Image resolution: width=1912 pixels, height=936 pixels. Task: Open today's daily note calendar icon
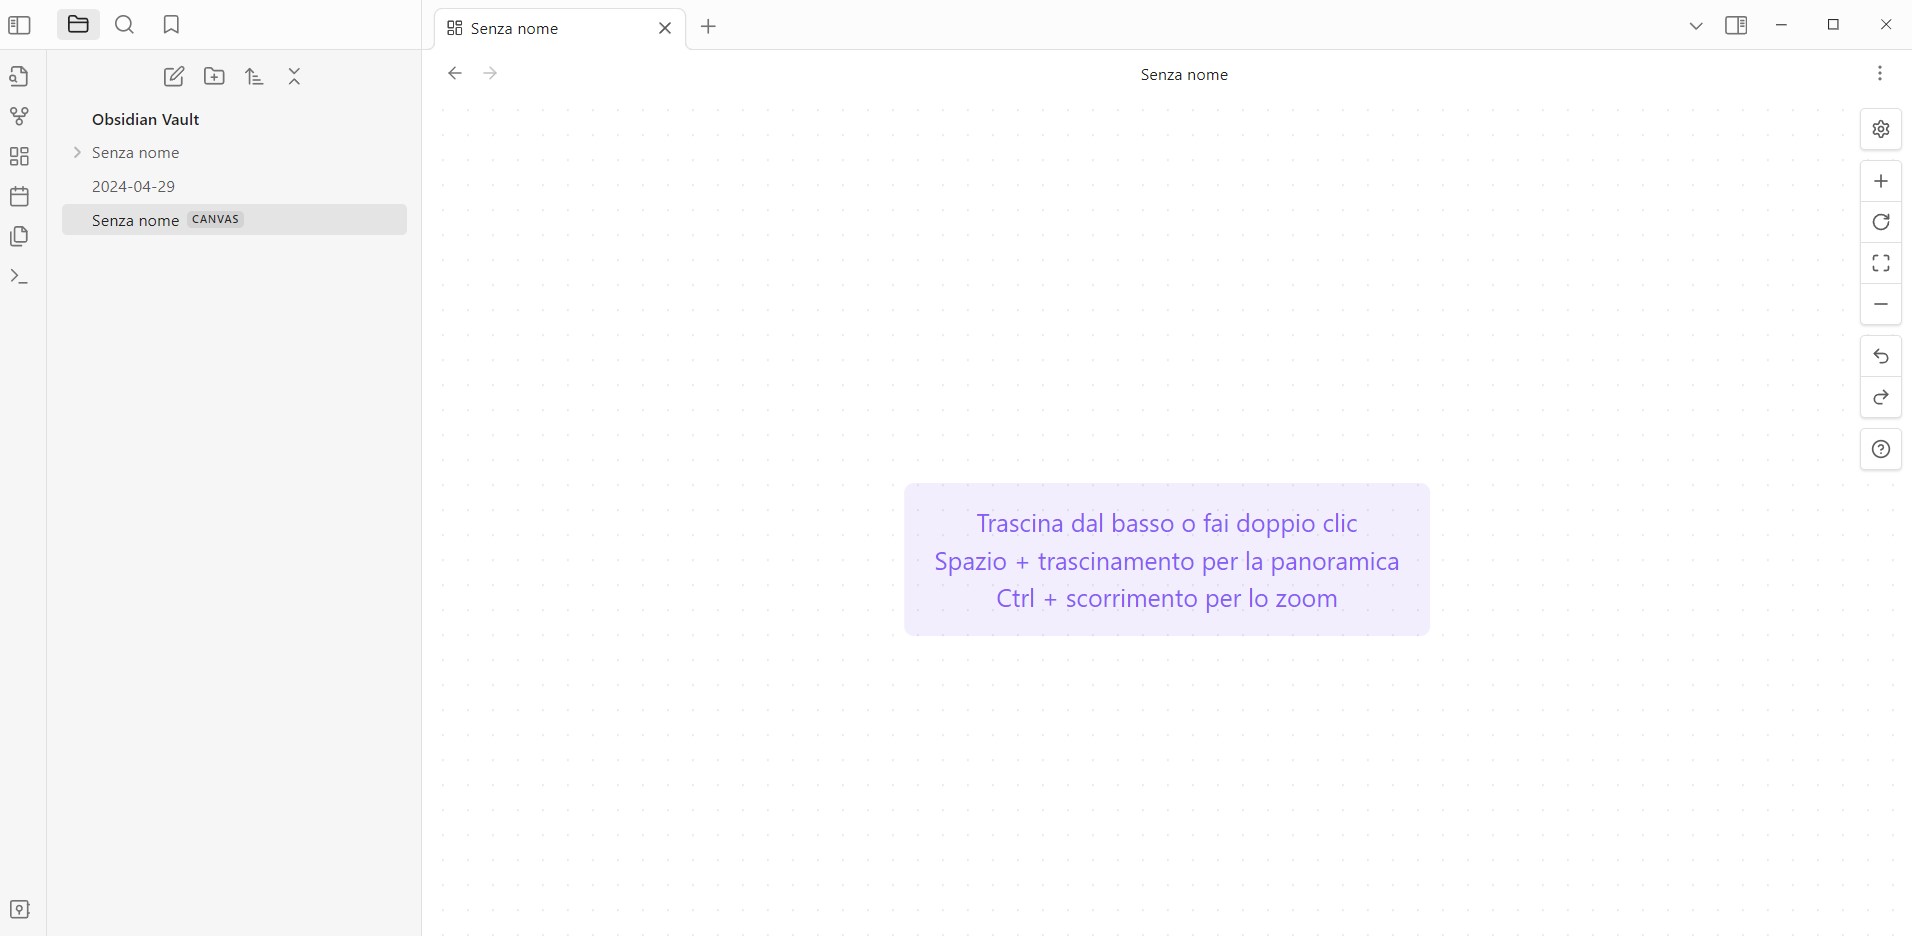pos(19,196)
